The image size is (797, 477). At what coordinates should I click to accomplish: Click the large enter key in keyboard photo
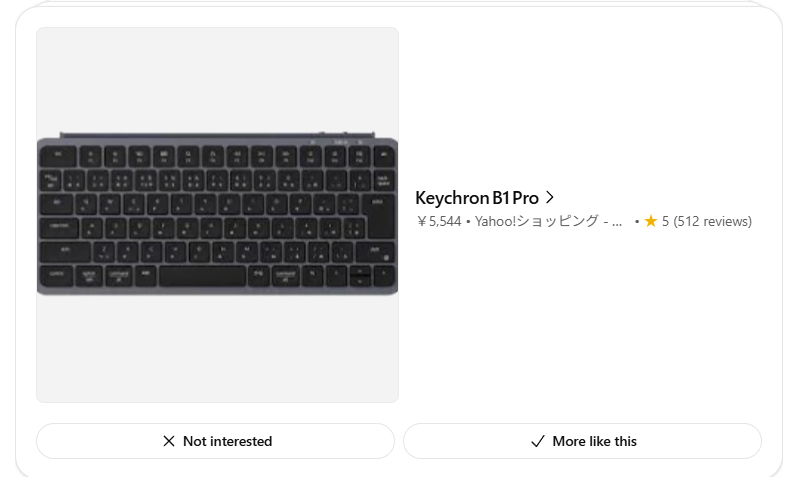point(379,216)
